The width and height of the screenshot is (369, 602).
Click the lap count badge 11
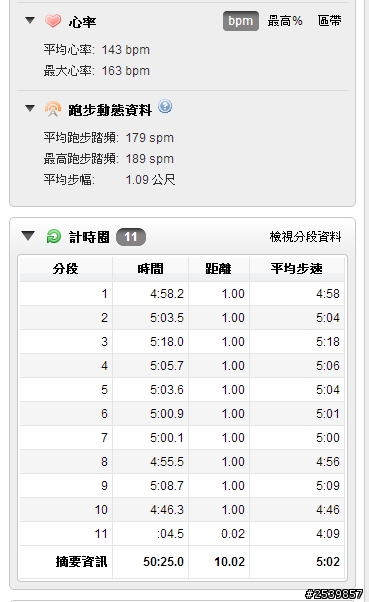click(131, 237)
